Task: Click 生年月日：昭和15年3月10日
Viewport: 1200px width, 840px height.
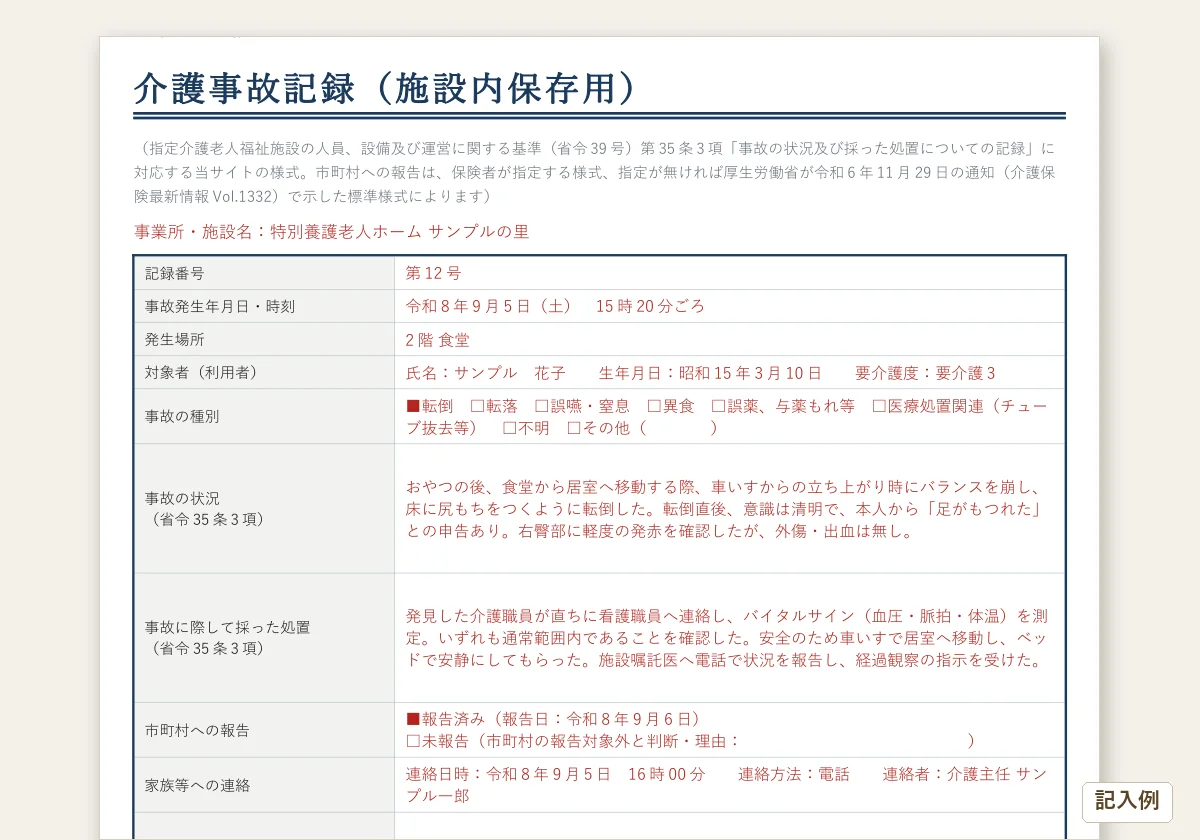Action: 709,373
